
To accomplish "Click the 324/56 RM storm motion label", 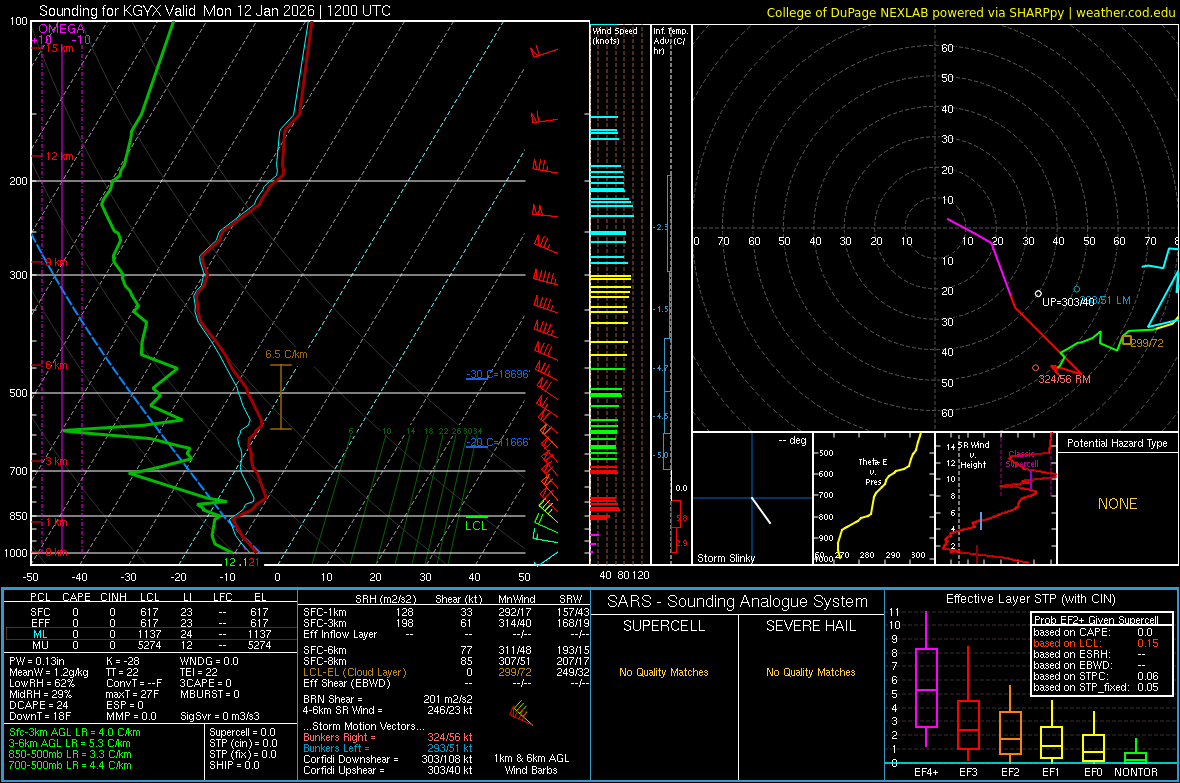I will pos(1064,379).
